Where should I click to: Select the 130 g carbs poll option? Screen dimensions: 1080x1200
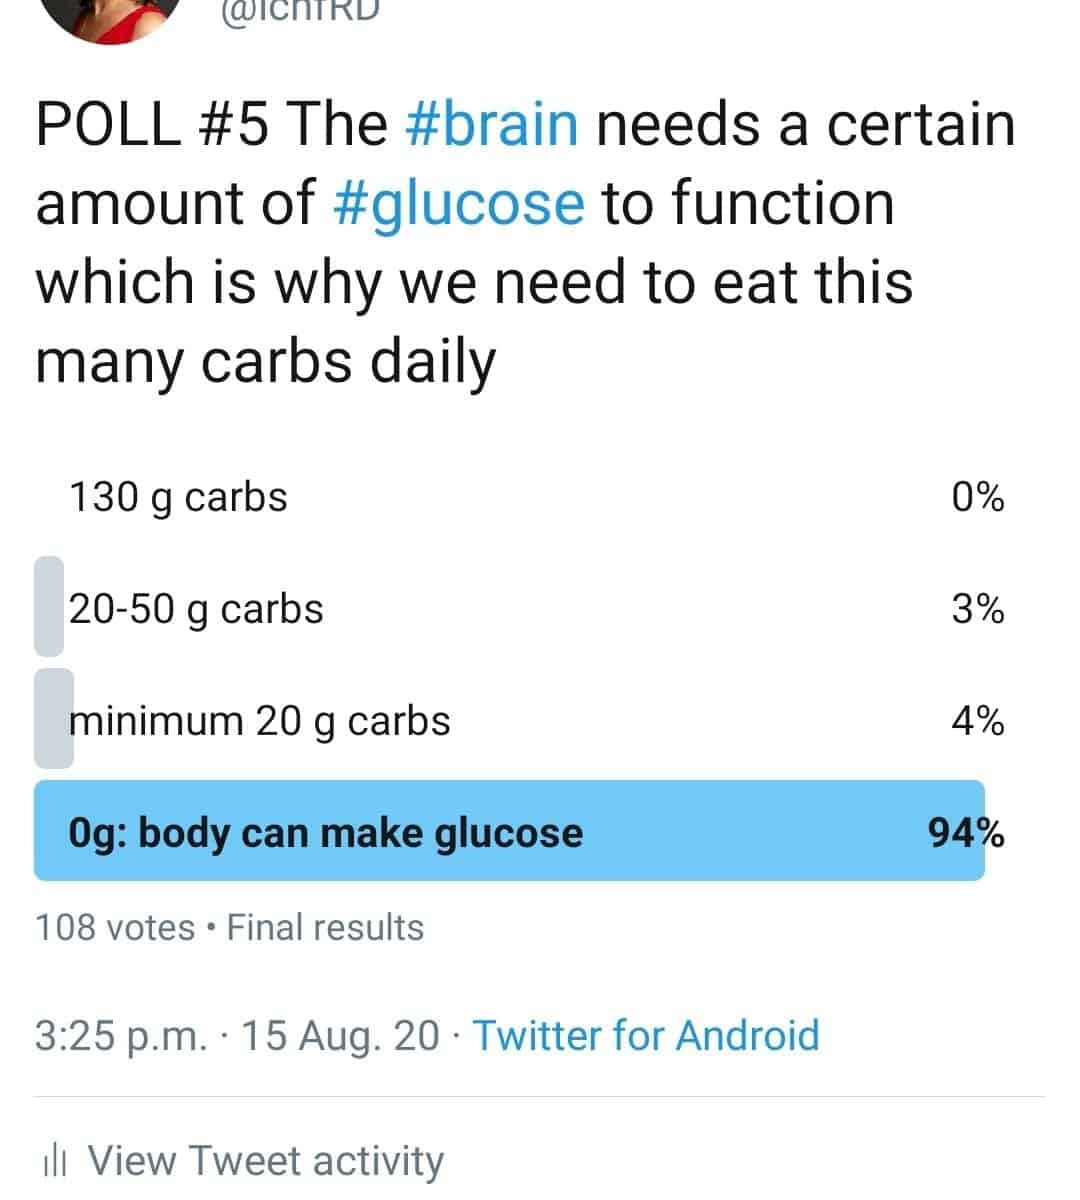point(519,497)
